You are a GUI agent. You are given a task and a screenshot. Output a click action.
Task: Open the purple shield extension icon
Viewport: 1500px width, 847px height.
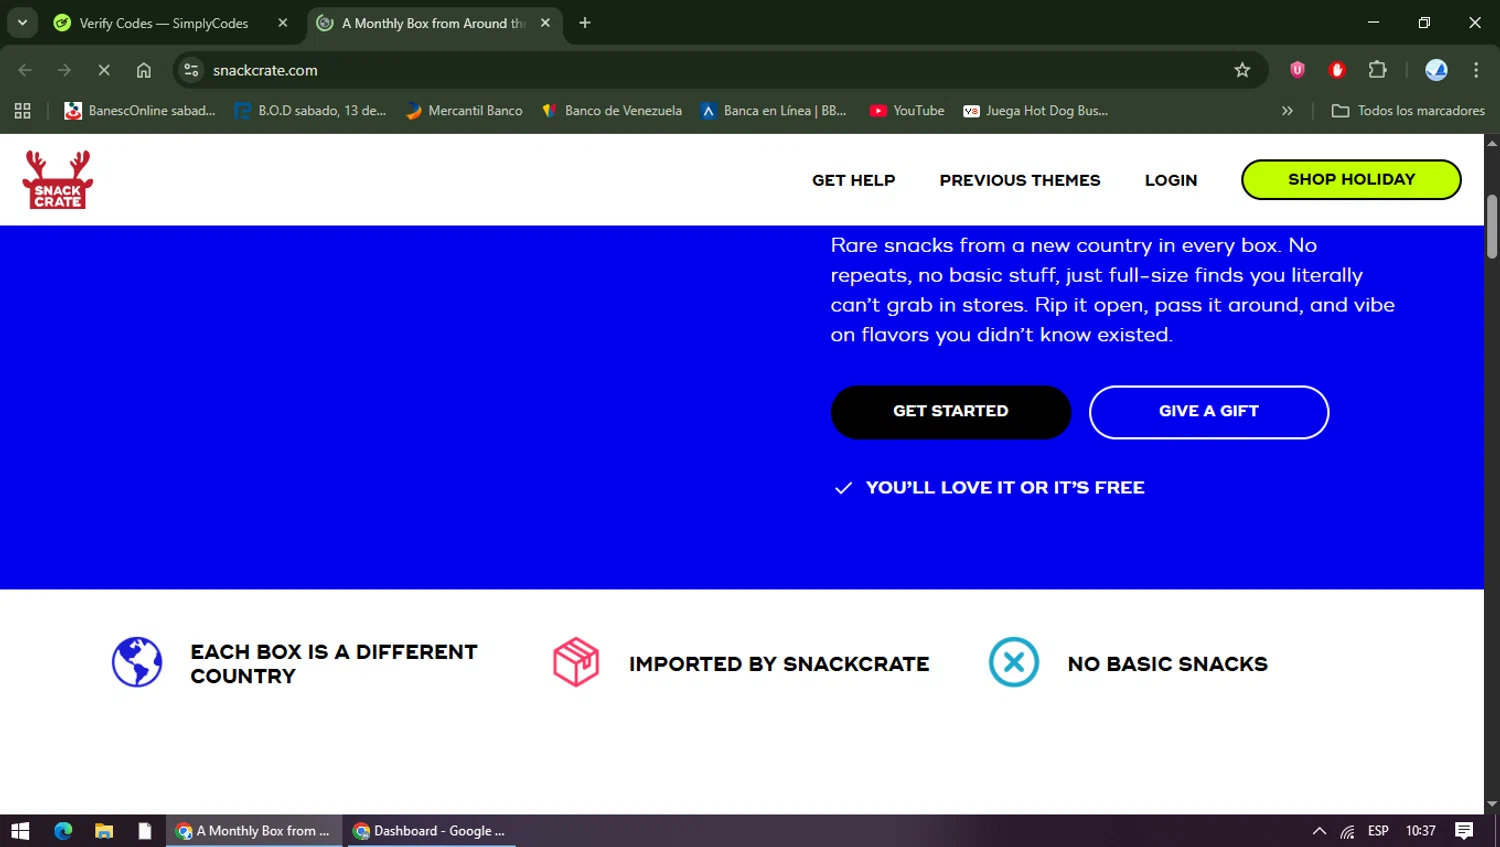tap(1297, 70)
